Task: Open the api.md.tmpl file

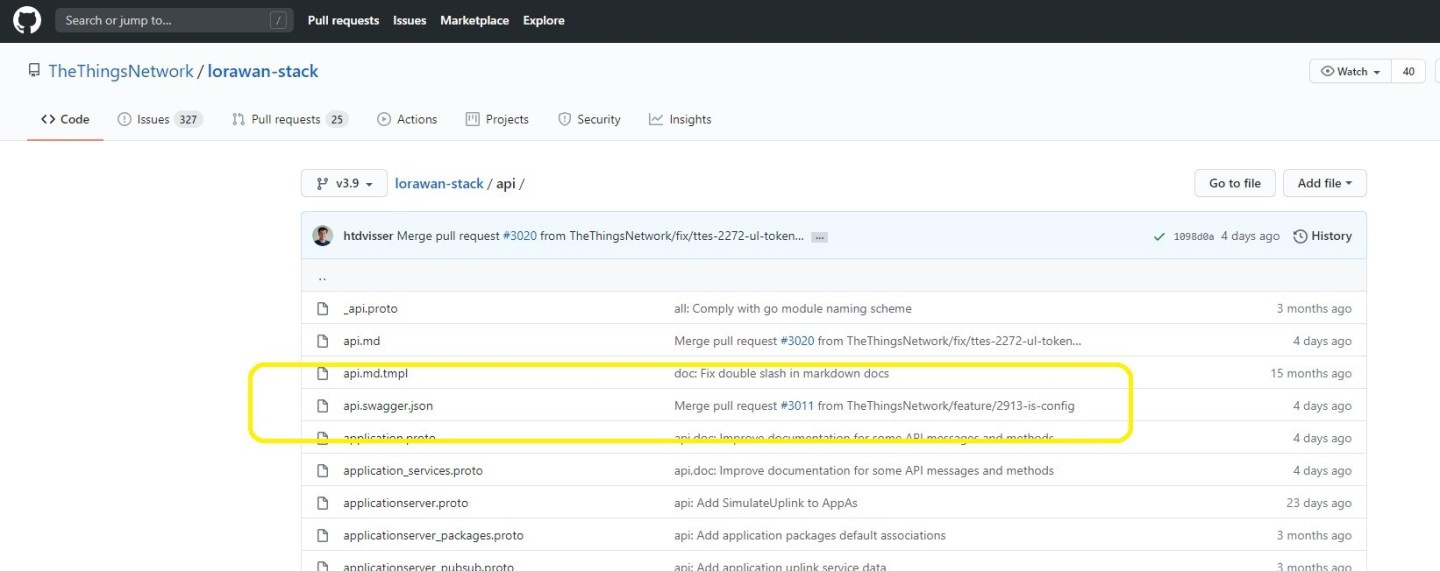Action: pos(376,373)
